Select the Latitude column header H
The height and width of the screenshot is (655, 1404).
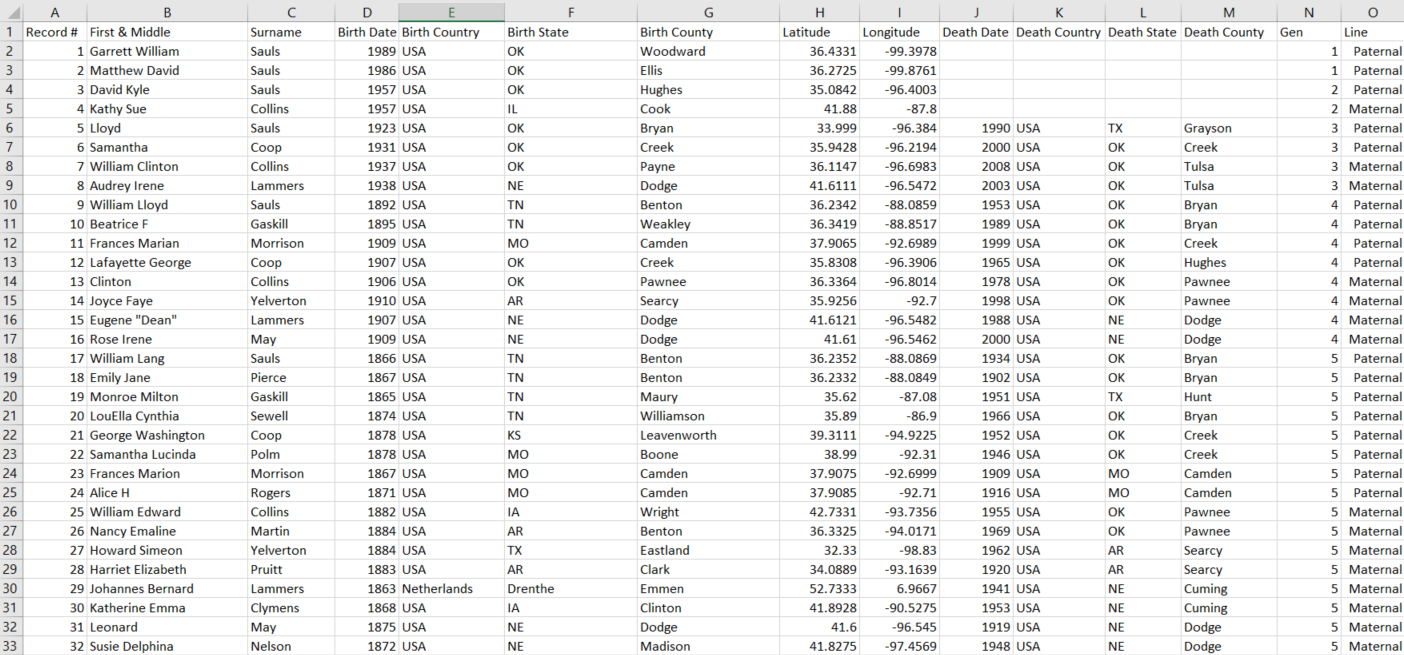coord(819,12)
